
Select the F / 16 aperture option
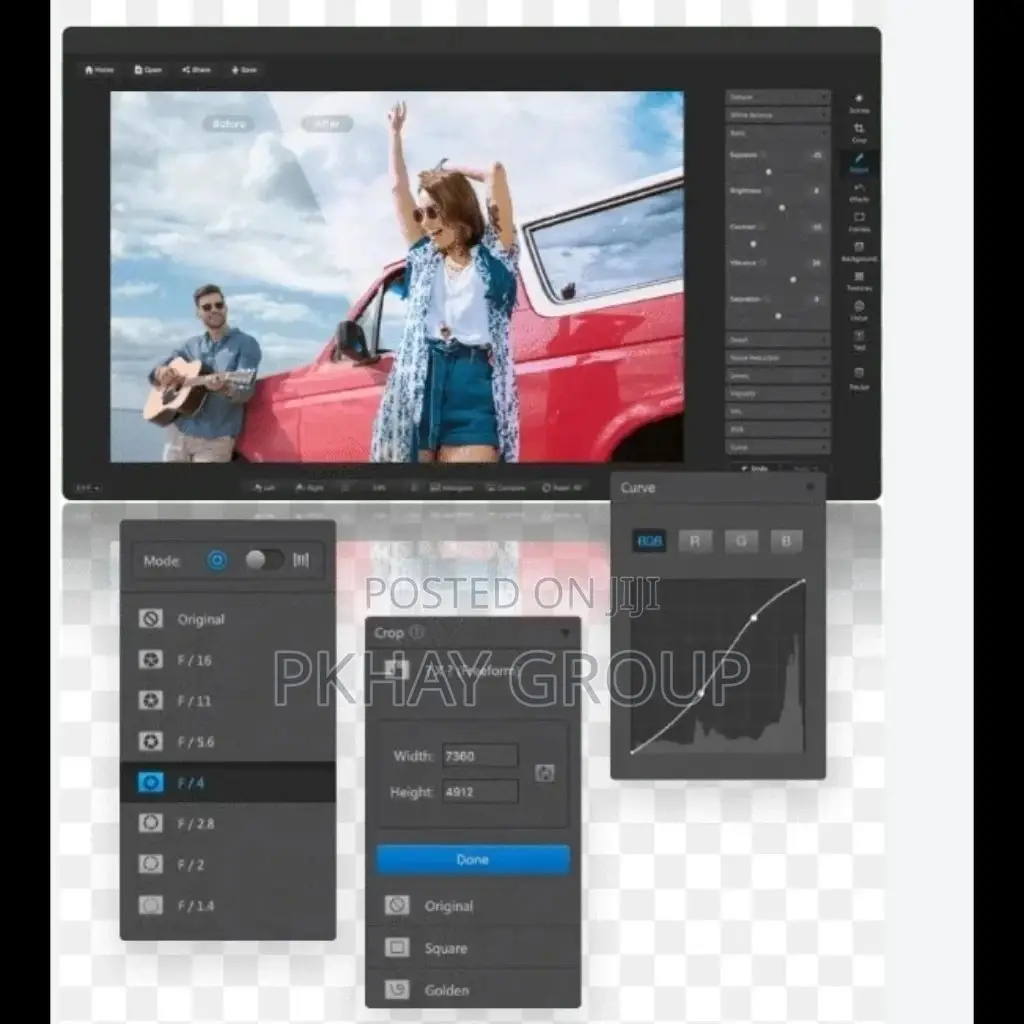coord(228,660)
